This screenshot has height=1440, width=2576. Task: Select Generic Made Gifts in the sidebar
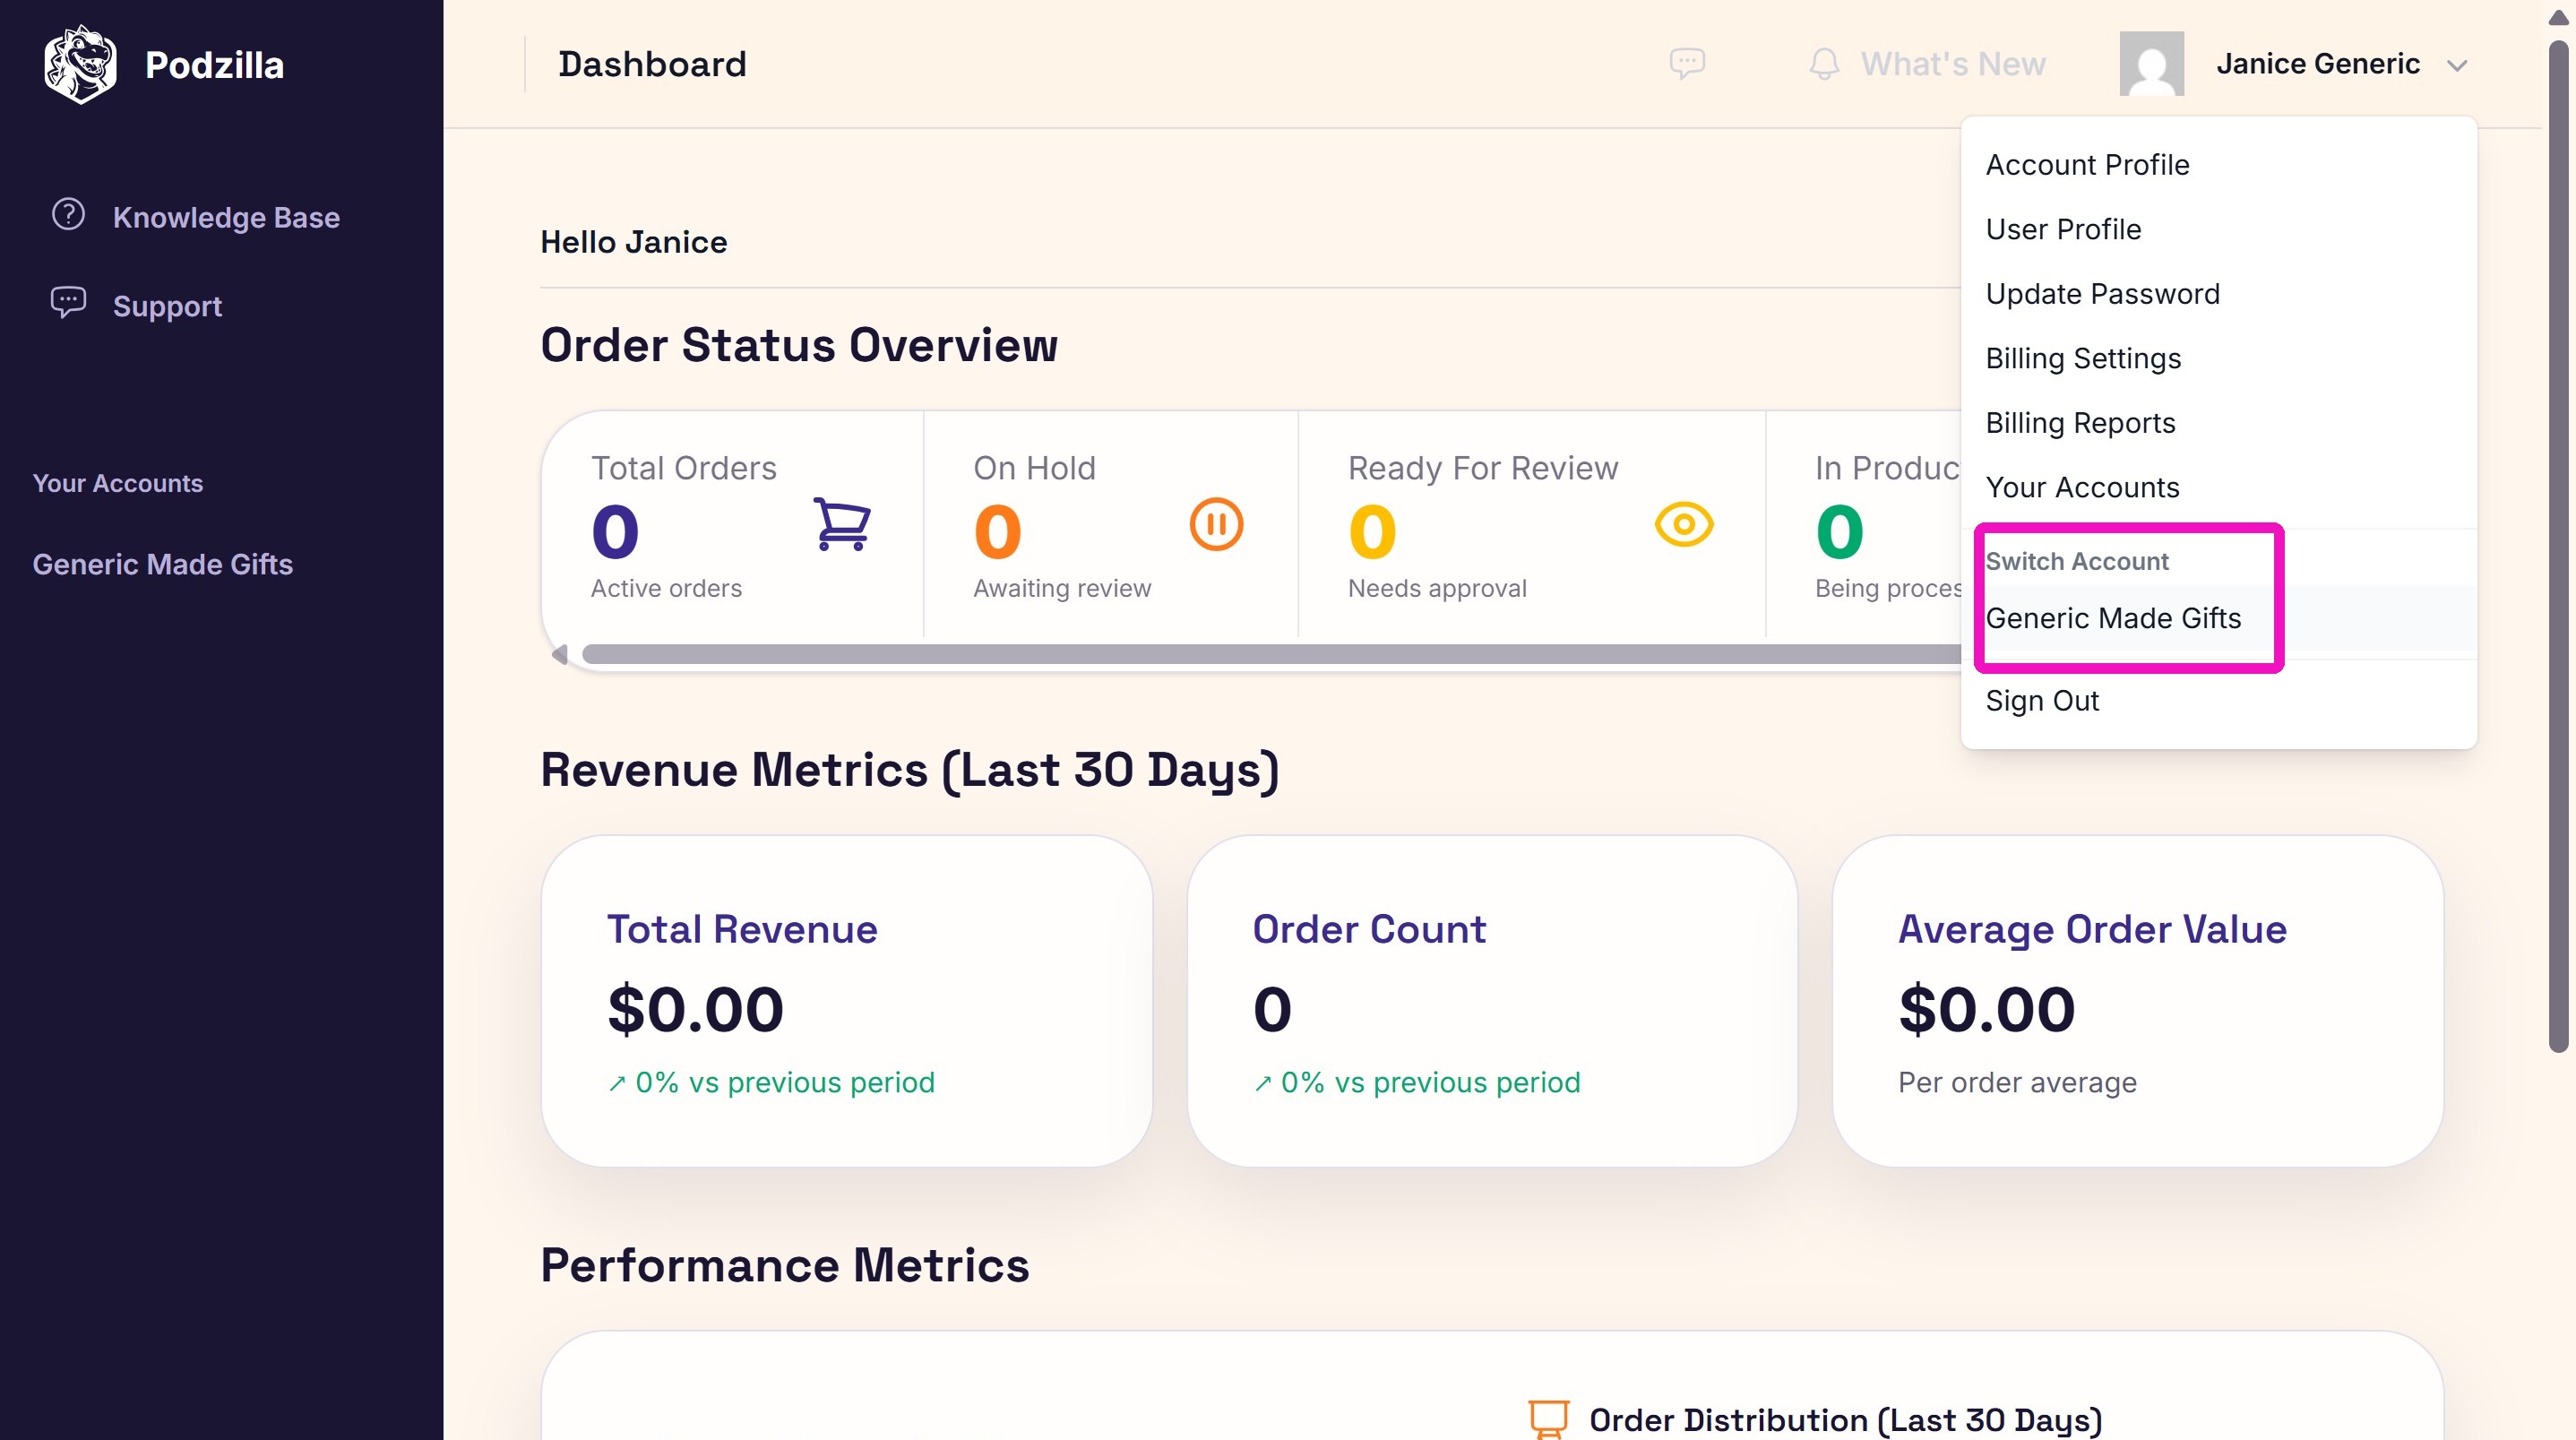click(x=162, y=564)
